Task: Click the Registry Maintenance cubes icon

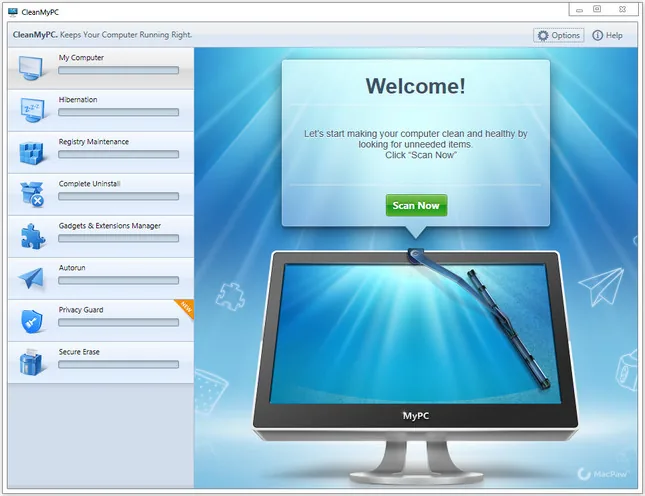Action: (x=31, y=153)
